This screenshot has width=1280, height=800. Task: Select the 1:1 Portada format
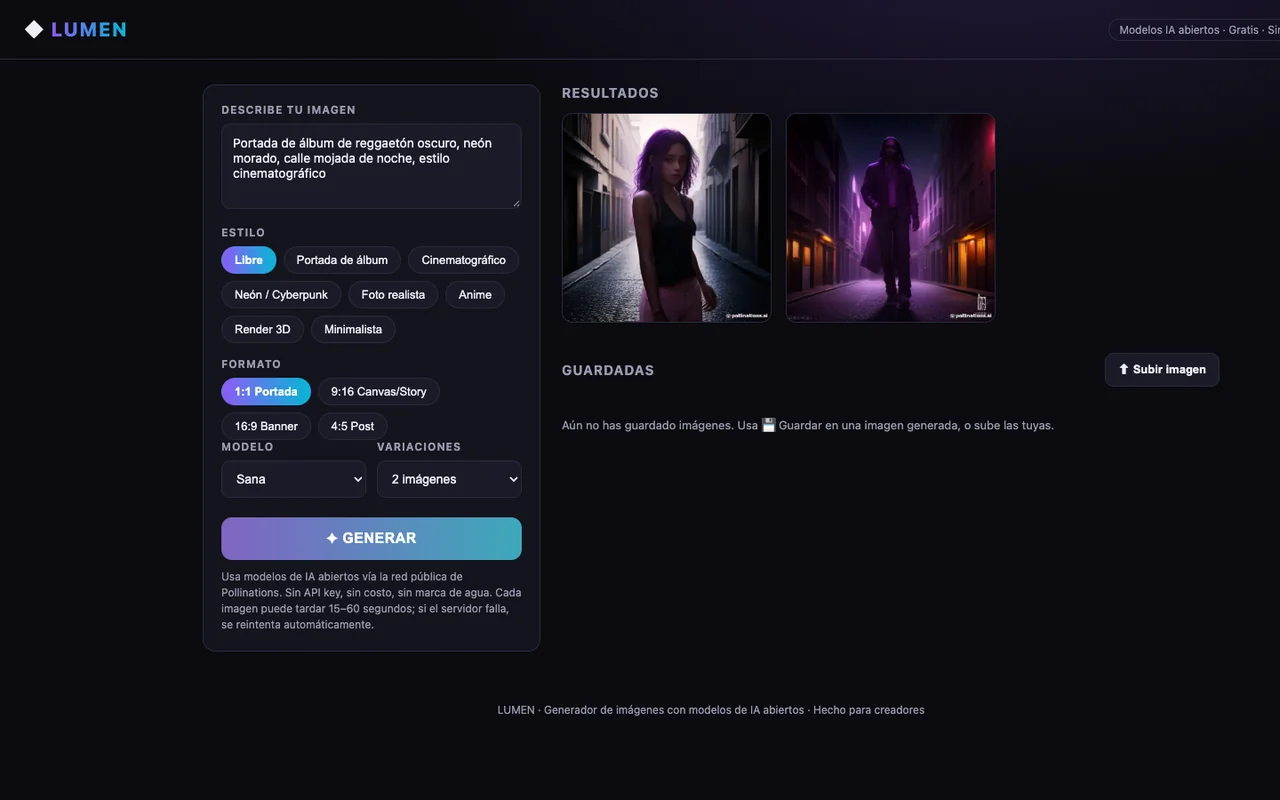click(266, 392)
